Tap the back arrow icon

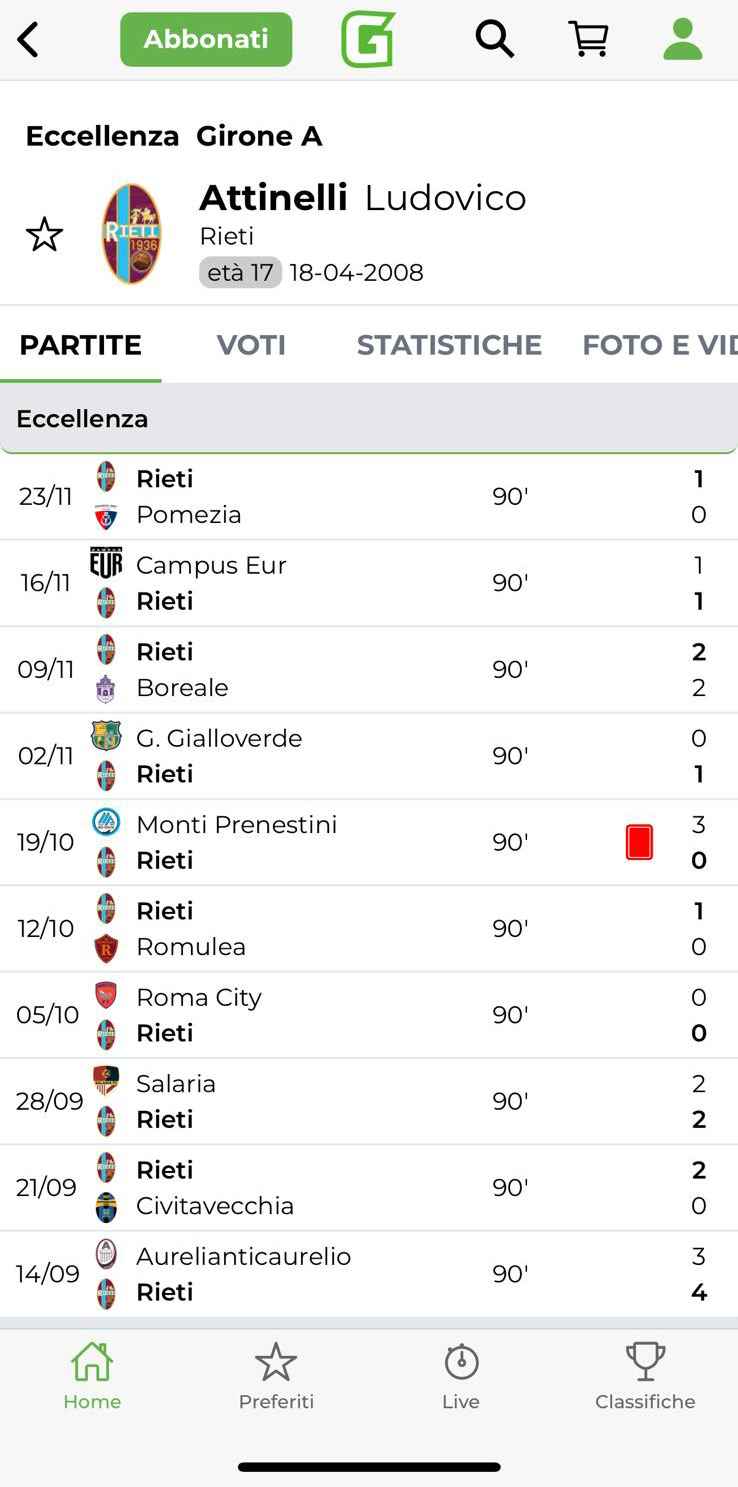[29, 40]
